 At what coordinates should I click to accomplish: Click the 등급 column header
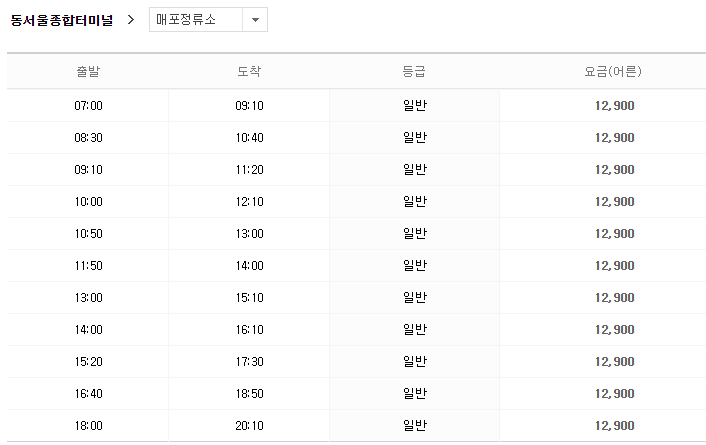click(x=414, y=72)
